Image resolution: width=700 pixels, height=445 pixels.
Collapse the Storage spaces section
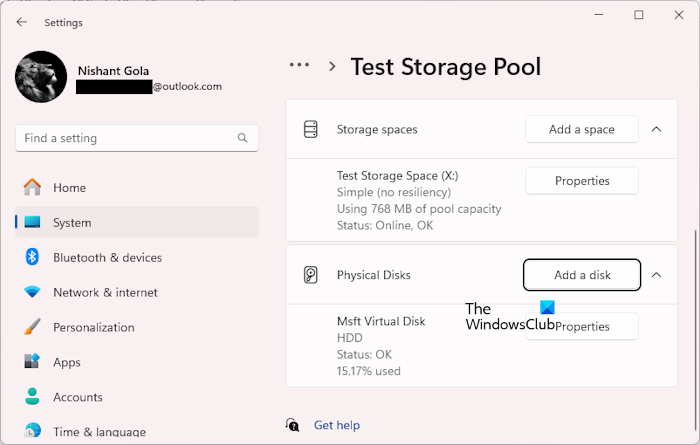coord(656,129)
